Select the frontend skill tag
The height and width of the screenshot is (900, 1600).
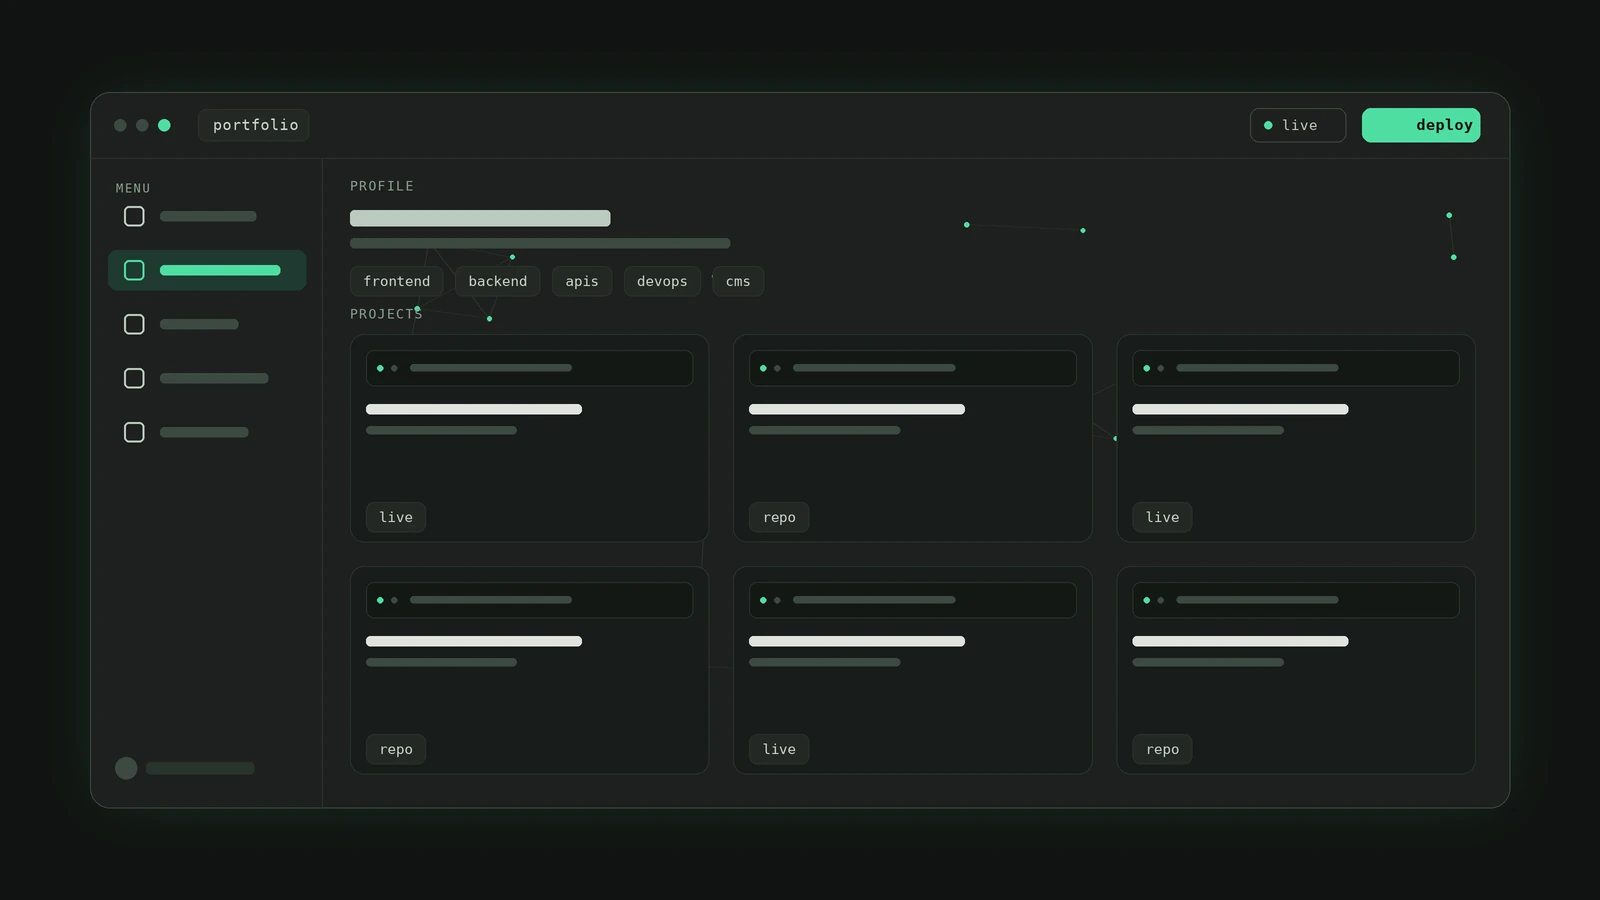coord(396,281)
